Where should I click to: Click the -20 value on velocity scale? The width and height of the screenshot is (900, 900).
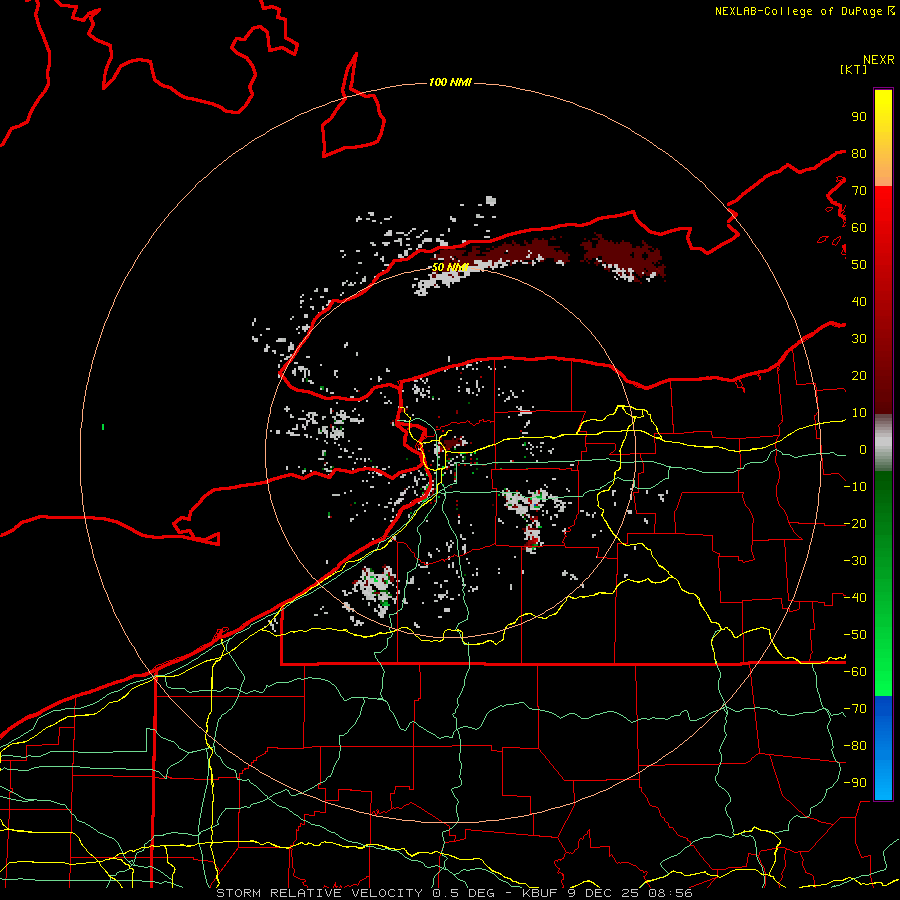pos(855,523)
